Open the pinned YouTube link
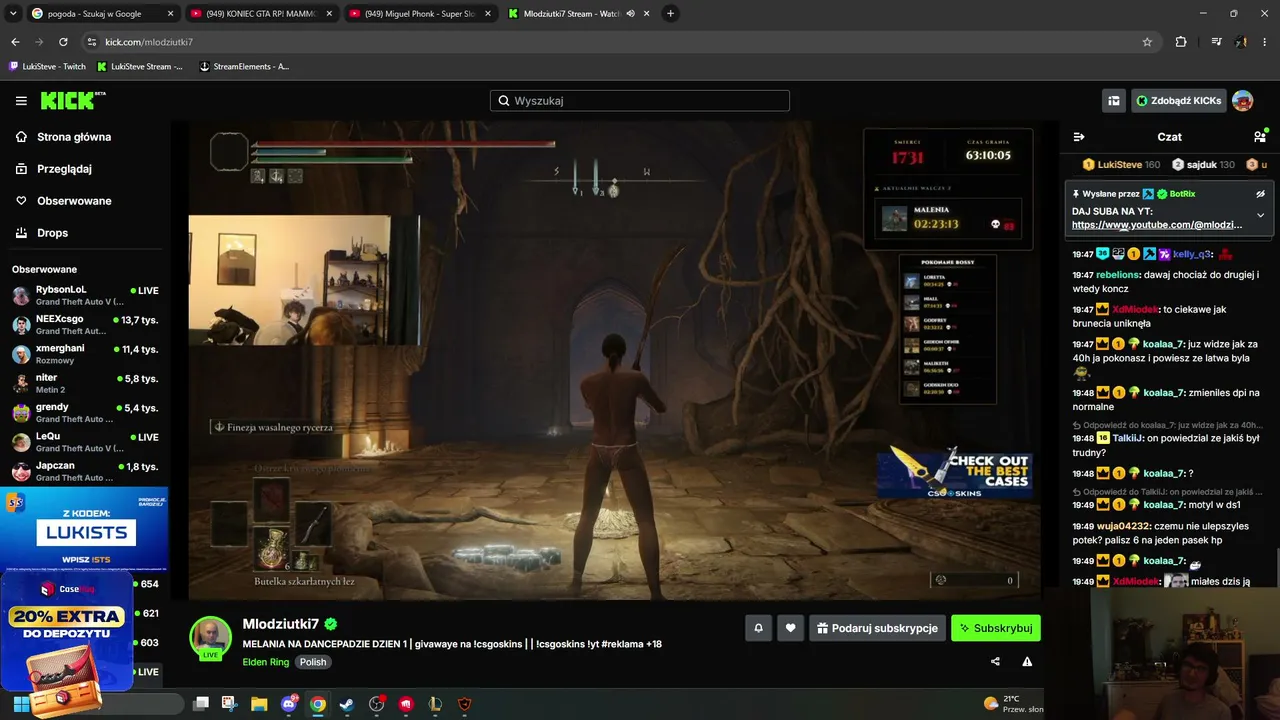 click(x=1157, y=225)
